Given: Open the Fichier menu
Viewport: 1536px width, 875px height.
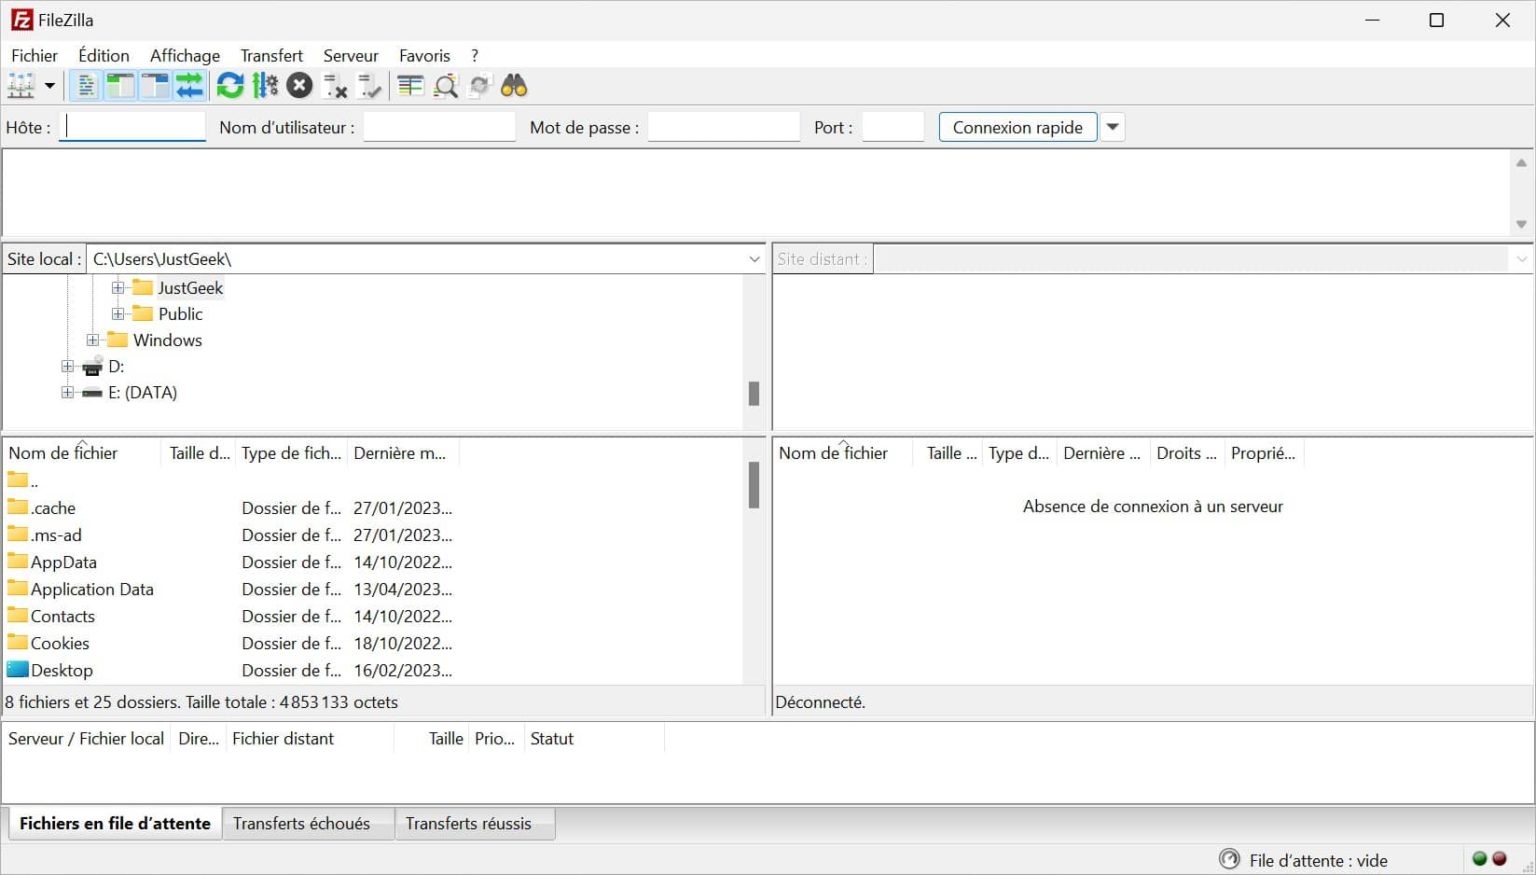Looking at the screenshot, I should (x=34, y=56).
